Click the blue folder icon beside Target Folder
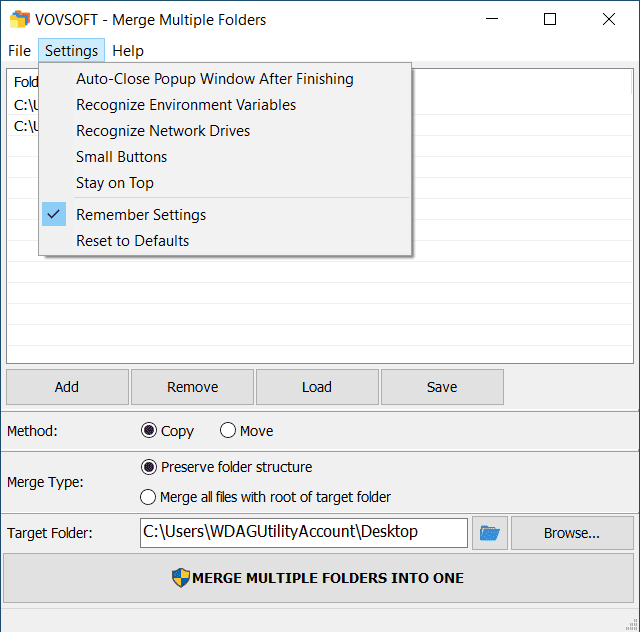 coord(489,533)
